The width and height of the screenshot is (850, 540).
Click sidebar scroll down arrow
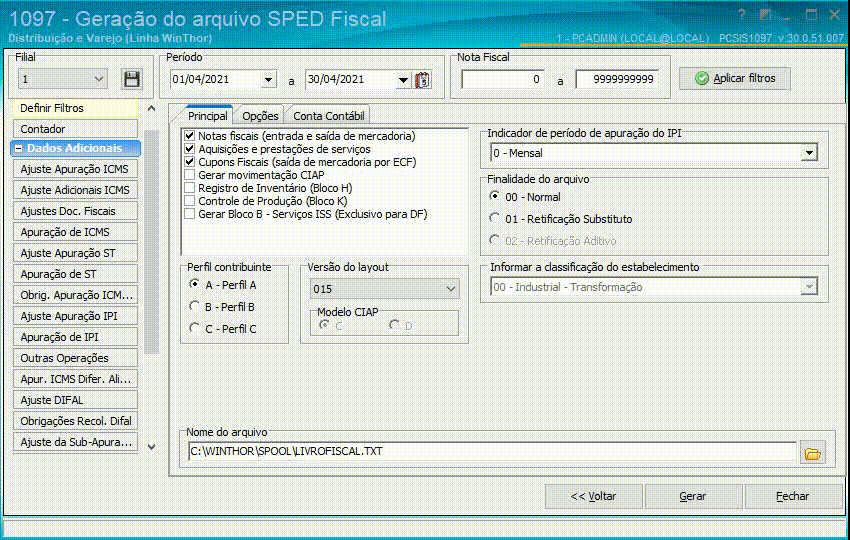coord(151,447)
